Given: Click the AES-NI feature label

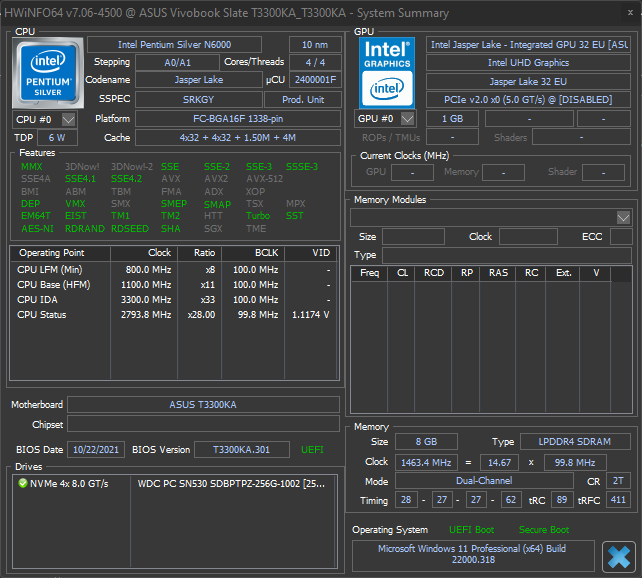Looking at the screenshot, I should (37, 228).
